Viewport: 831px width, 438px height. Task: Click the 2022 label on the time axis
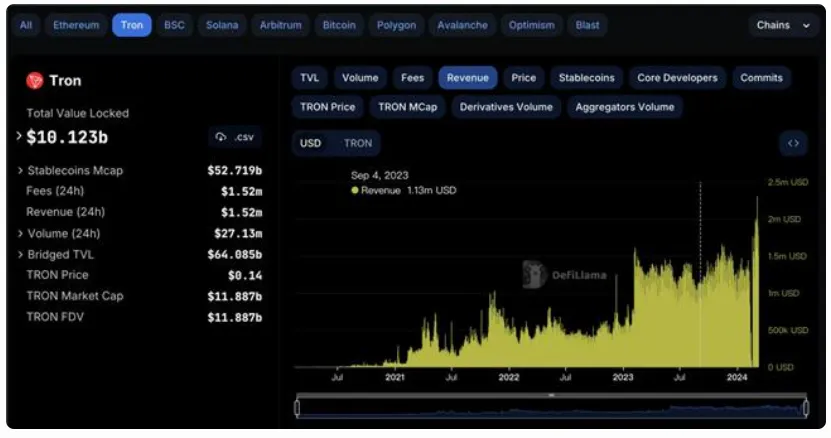pyautogui.click(x=509, y=378)
